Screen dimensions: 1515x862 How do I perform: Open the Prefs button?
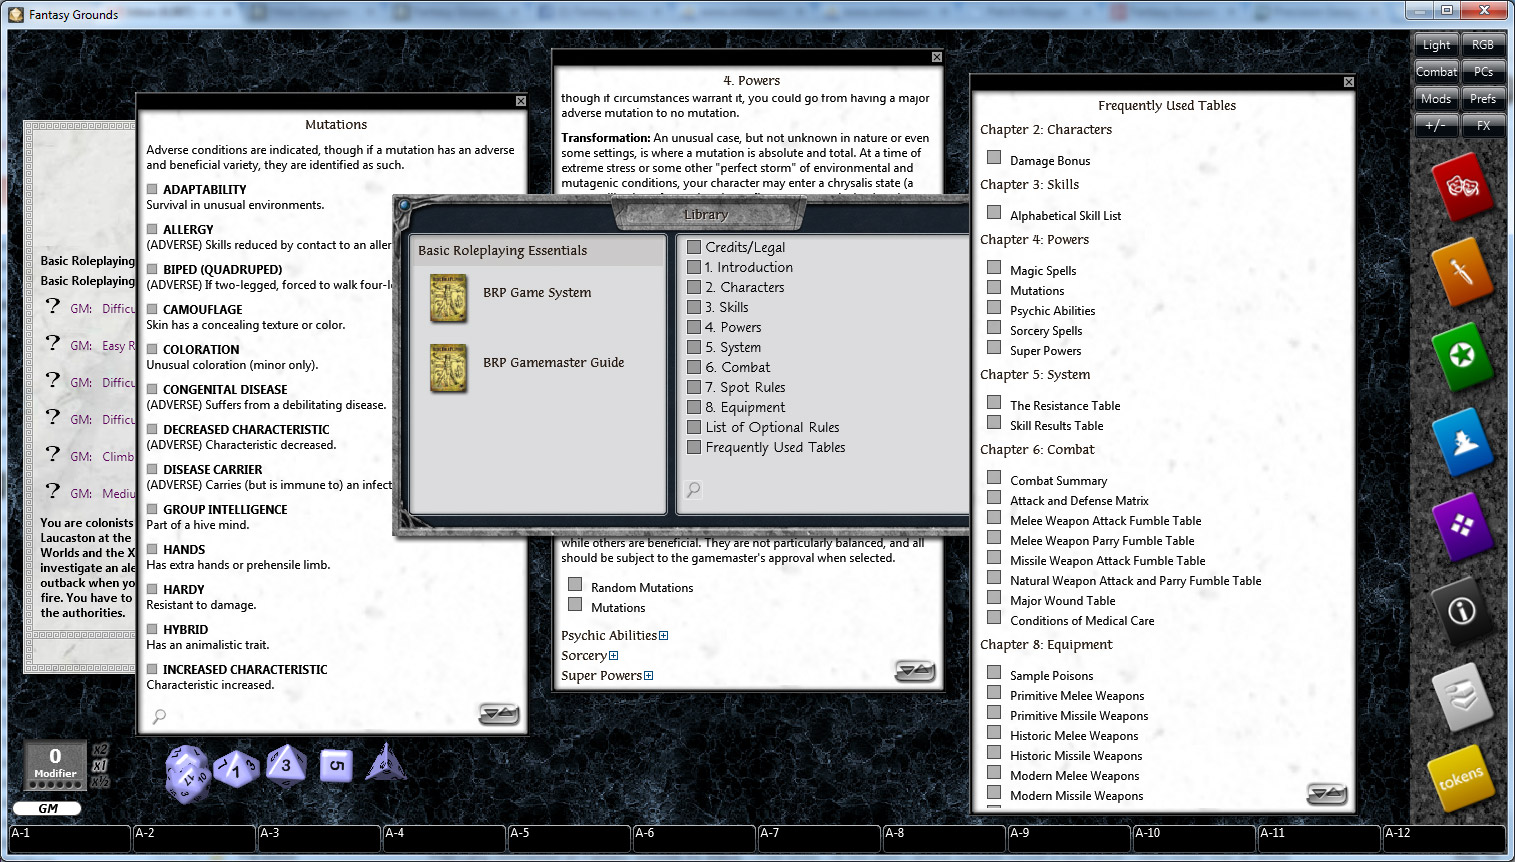coord(1484,98)
